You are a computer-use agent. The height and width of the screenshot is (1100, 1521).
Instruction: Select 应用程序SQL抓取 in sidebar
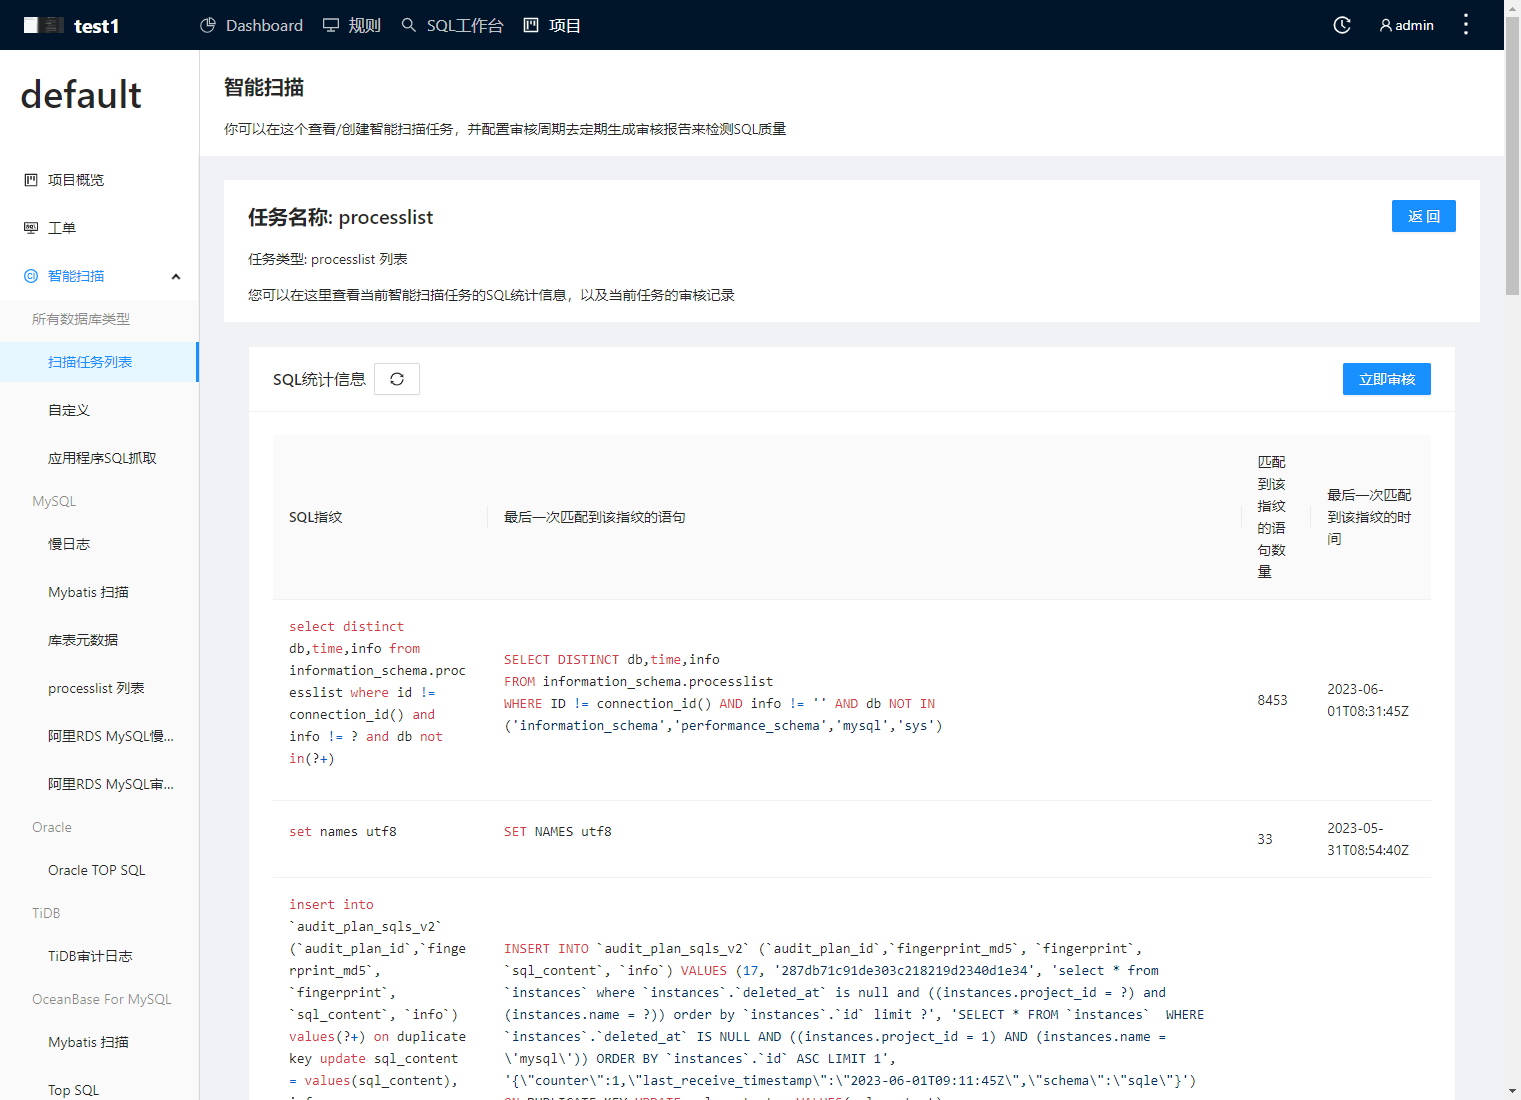tap(99, 458)
